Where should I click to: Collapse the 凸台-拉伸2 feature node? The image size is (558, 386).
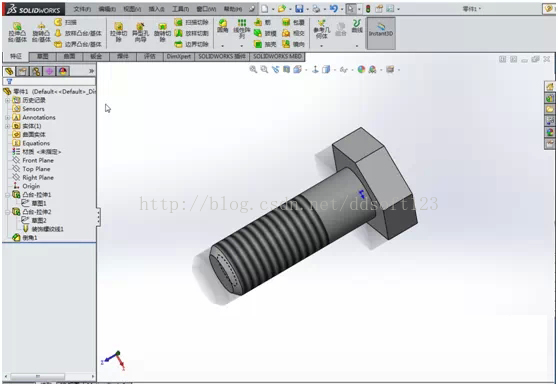click(7, 212)
